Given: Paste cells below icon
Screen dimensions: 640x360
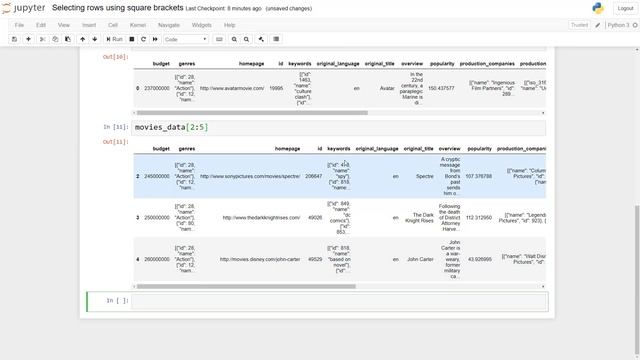Looking at the screenshot, I should click(x=68, y=39).
